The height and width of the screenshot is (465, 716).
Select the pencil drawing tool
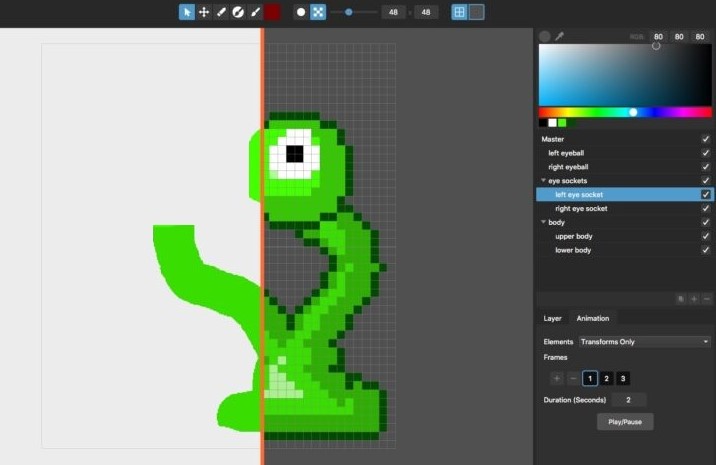pyautogui.click(x=221, y=12)
